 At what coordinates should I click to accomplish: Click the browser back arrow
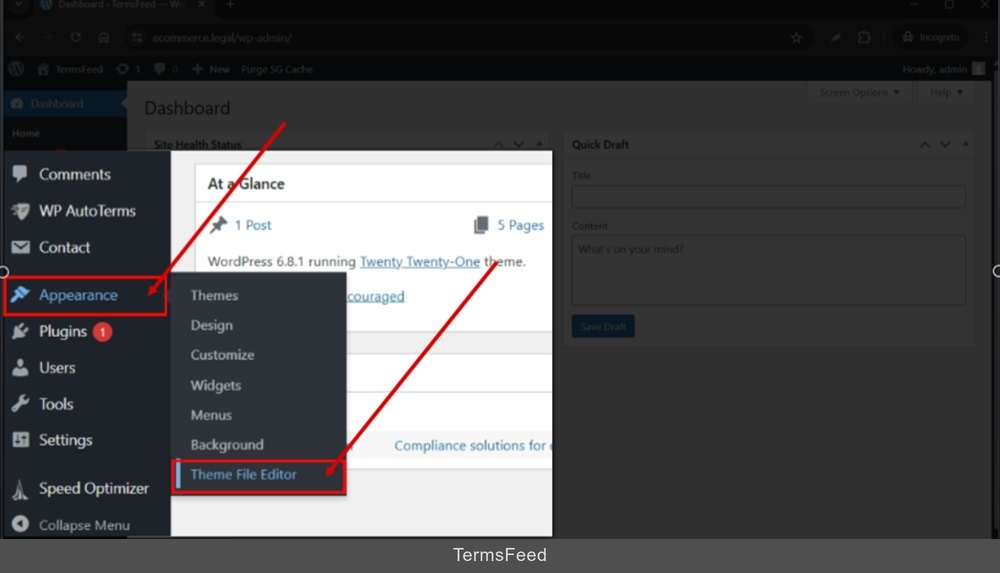[20, 38]
